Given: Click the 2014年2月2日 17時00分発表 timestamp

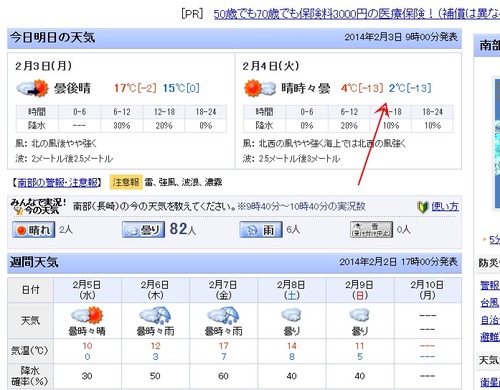Looking at the screenshot, I should [398, 262].
